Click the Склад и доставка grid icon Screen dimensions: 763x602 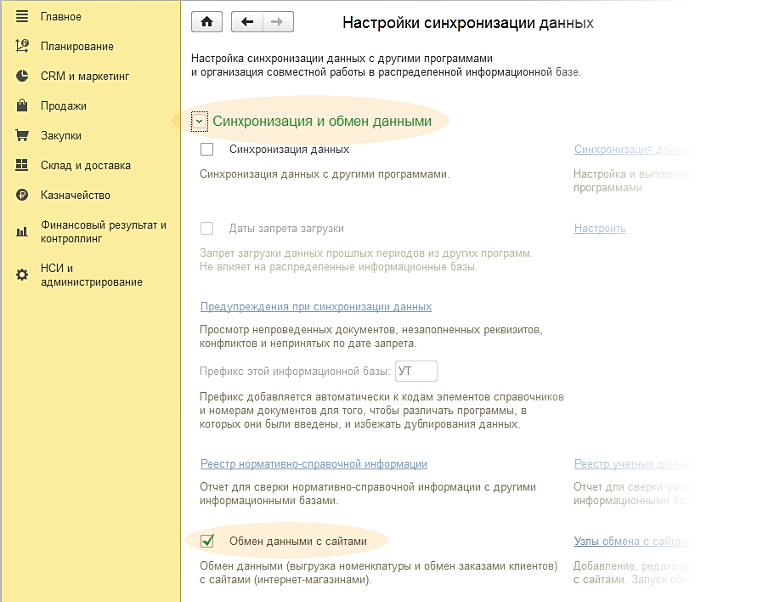pyautogui.click(x=22, y=166)
